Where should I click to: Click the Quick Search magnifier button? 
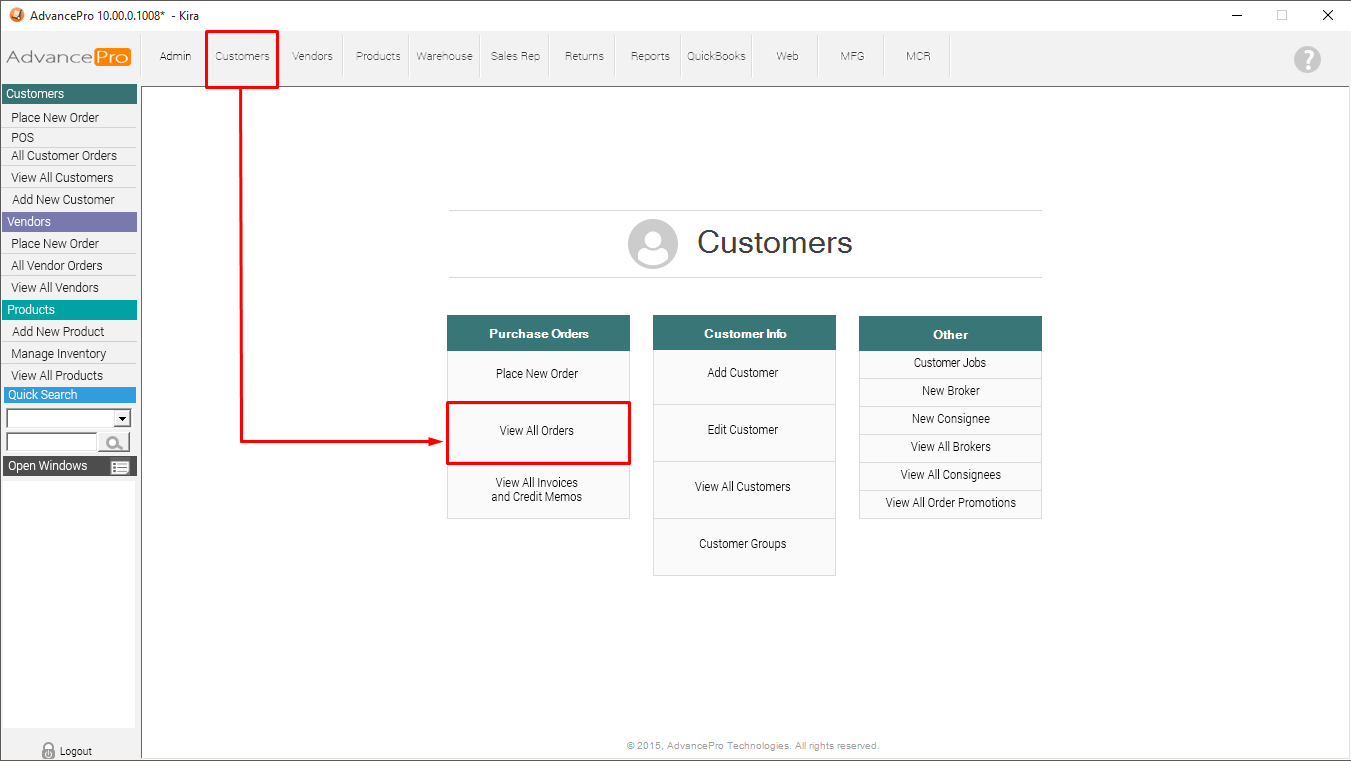(x=114, y=442)
